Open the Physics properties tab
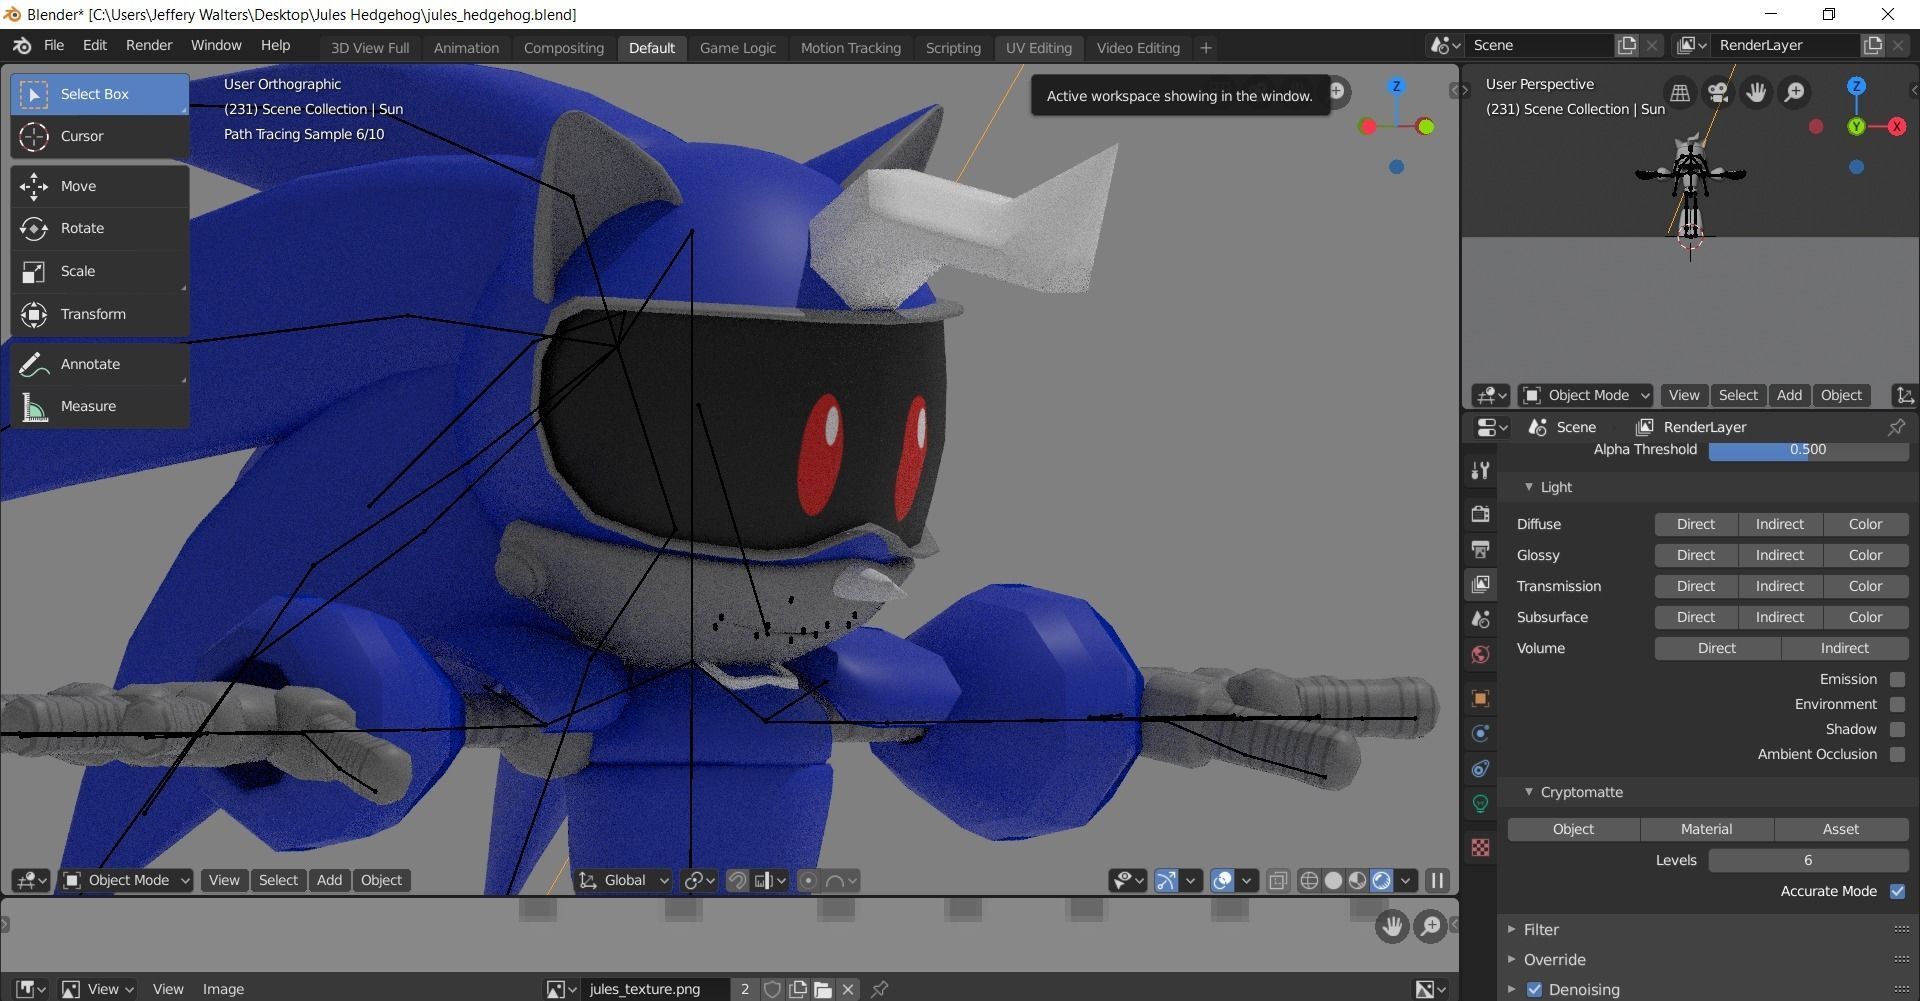1920x1001 pixels. point(1481,733)
